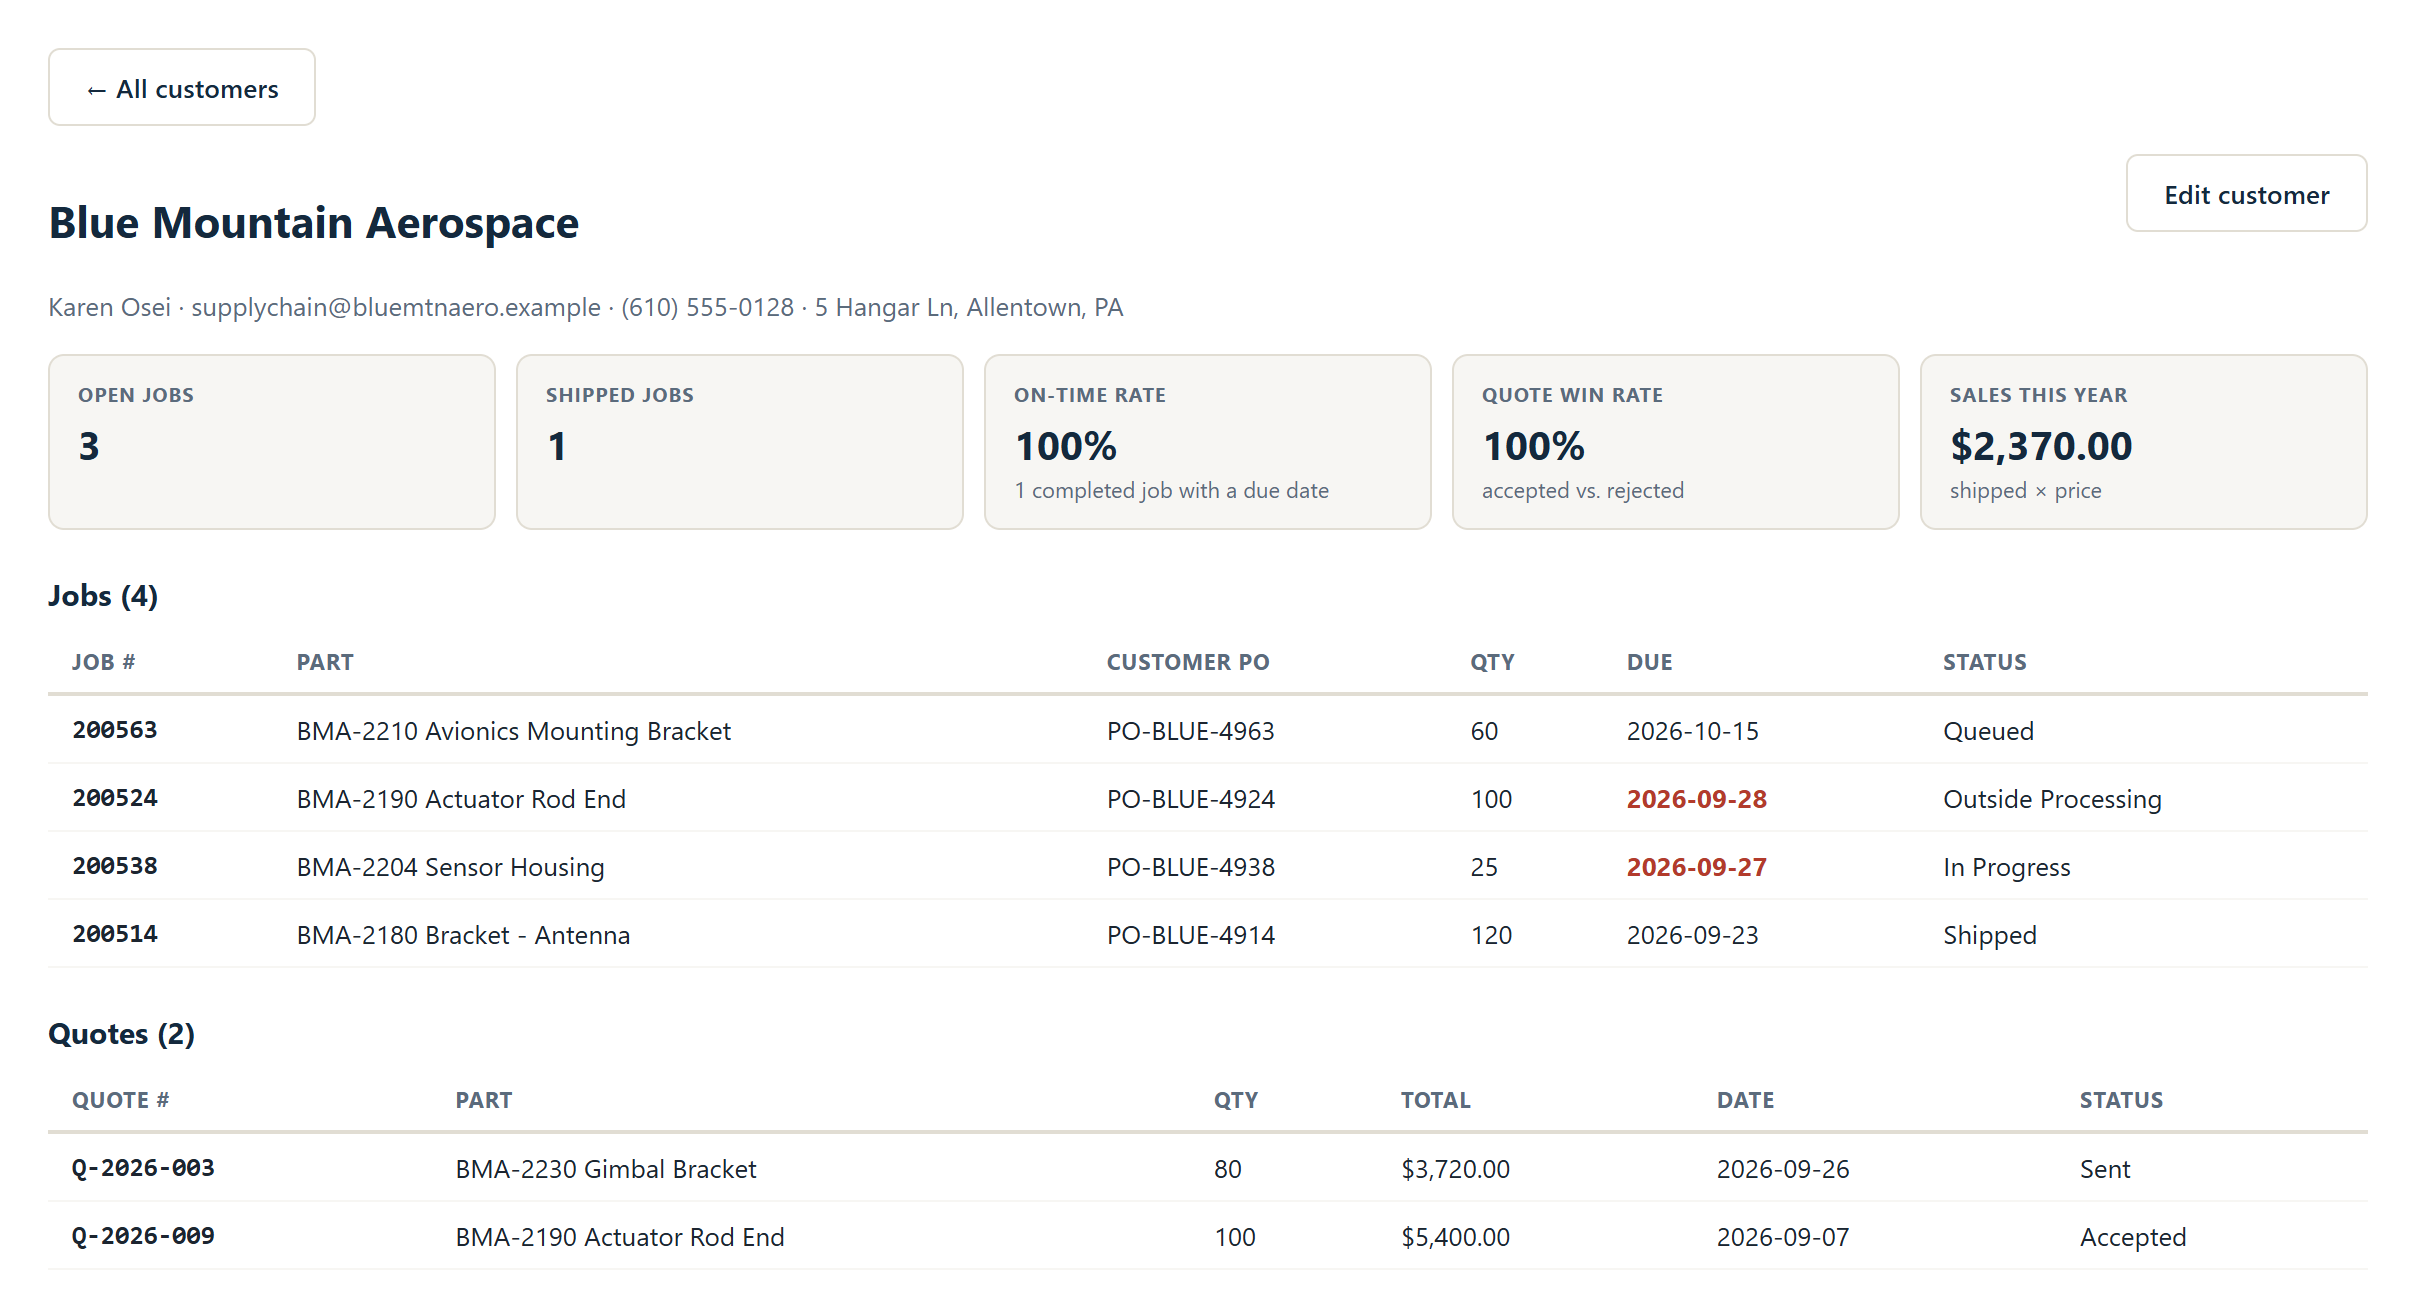The width and height of the screenshot is (2416, 1316).
Task: Click due date 2026-10-15
Action: point(1693,731)
